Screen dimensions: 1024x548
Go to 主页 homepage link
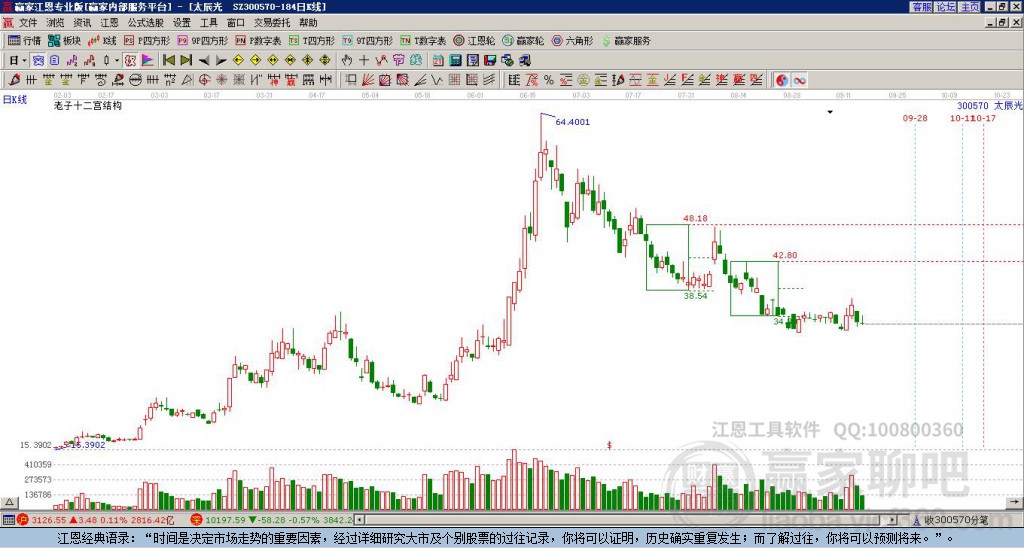pyautogui.click(x=970, y=7)
